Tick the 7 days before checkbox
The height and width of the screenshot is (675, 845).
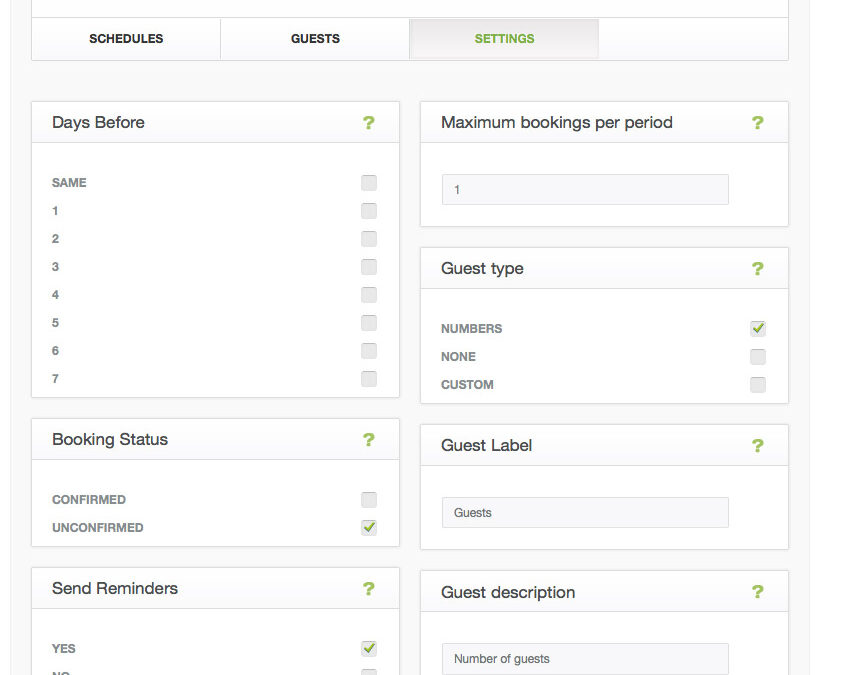(x=369, y=379)
